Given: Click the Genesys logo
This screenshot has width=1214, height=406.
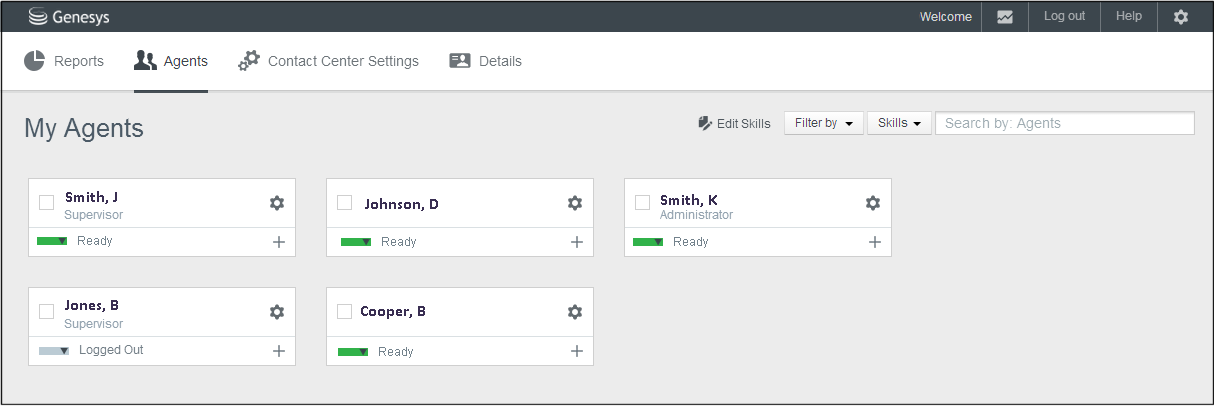Looking at the screenshot, I should click(68, 16).
